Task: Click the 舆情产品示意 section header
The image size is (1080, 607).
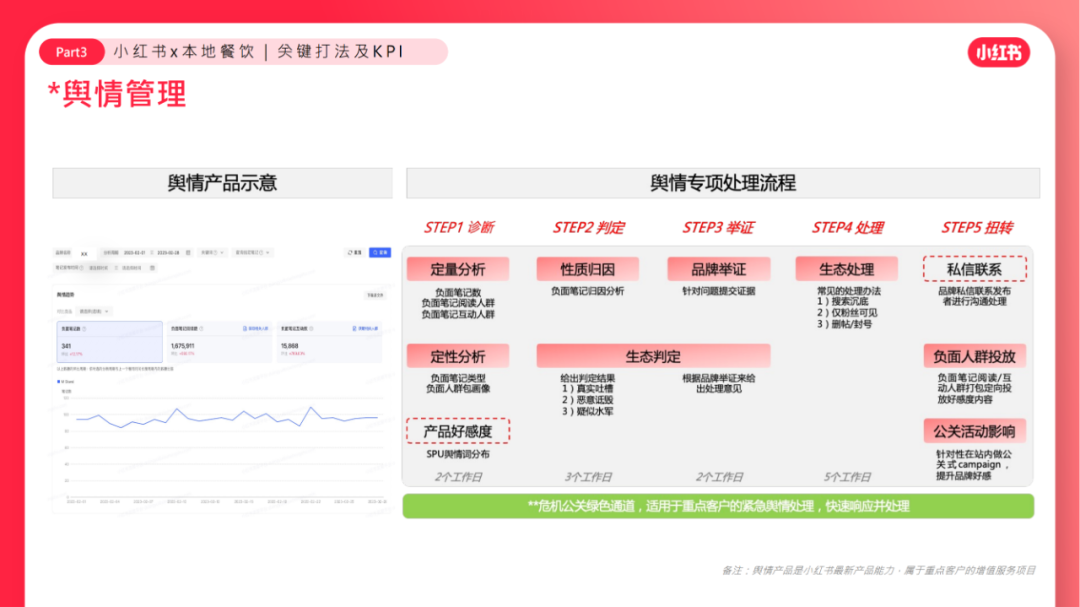Action: tap(222, 183)
